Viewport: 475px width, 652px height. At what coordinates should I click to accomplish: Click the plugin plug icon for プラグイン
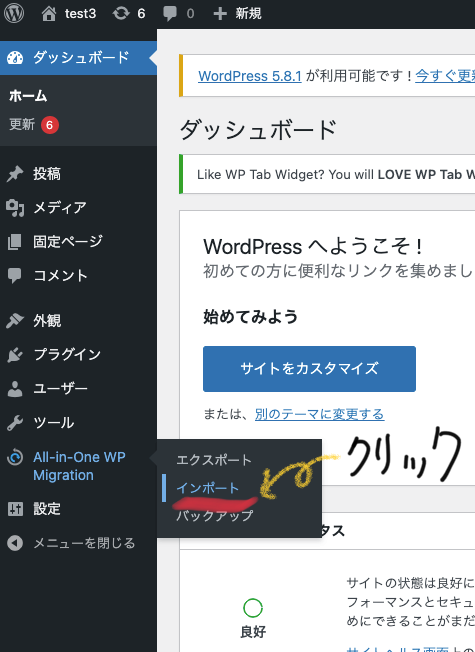(x=15, y=355)
